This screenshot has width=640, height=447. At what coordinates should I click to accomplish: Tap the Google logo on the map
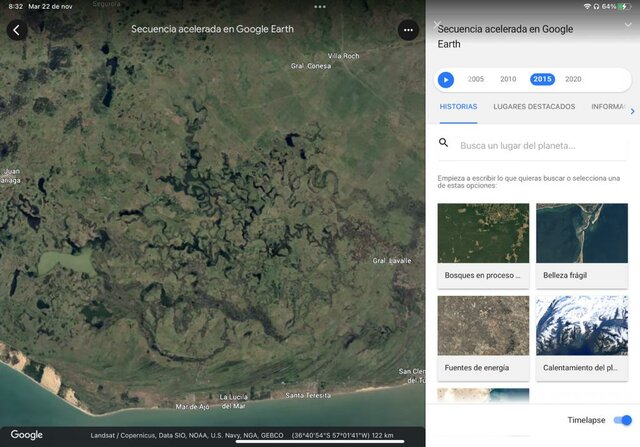(27, 435)
